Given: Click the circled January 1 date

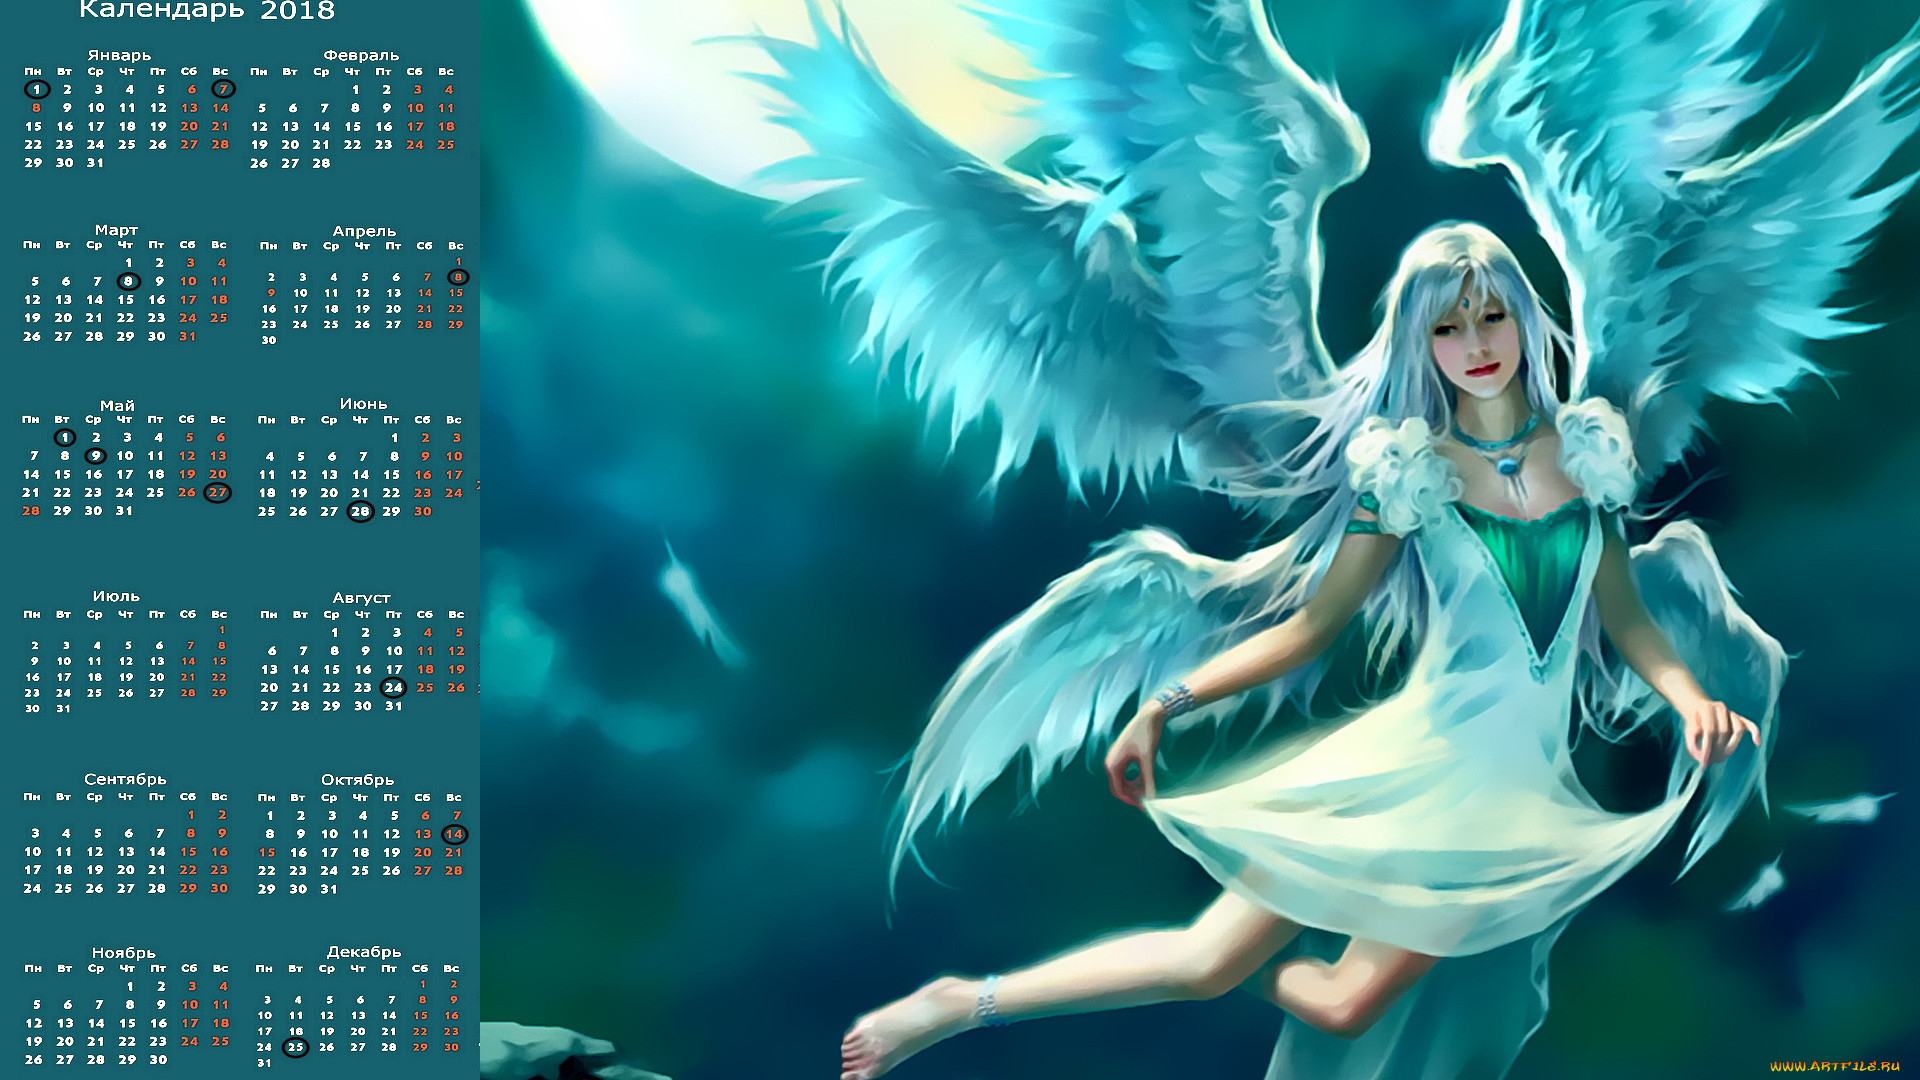Looking at the screenshot, I should [x=36, y=89].
